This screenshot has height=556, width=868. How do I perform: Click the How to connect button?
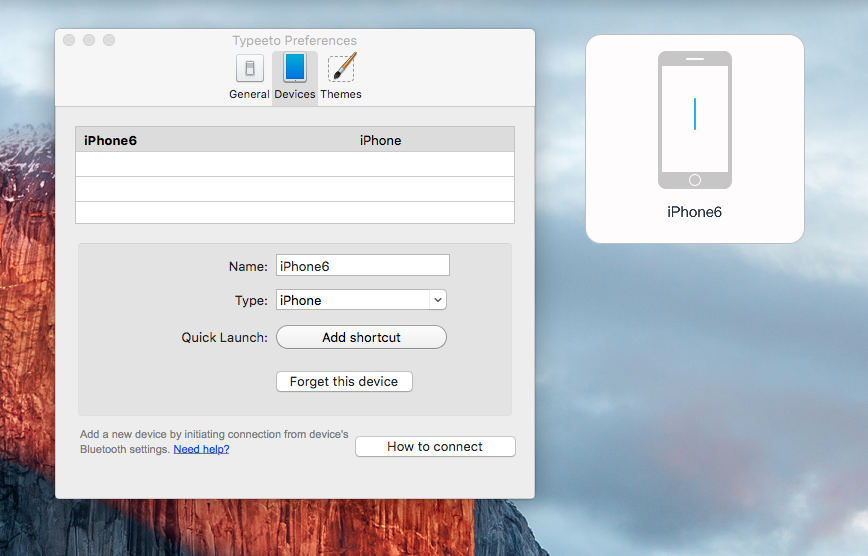[x=435, y=446]
